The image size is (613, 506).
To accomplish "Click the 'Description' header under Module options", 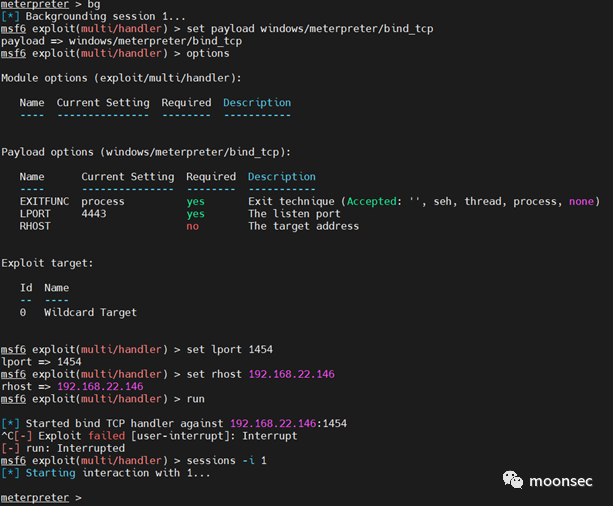I will coord(257,103).
